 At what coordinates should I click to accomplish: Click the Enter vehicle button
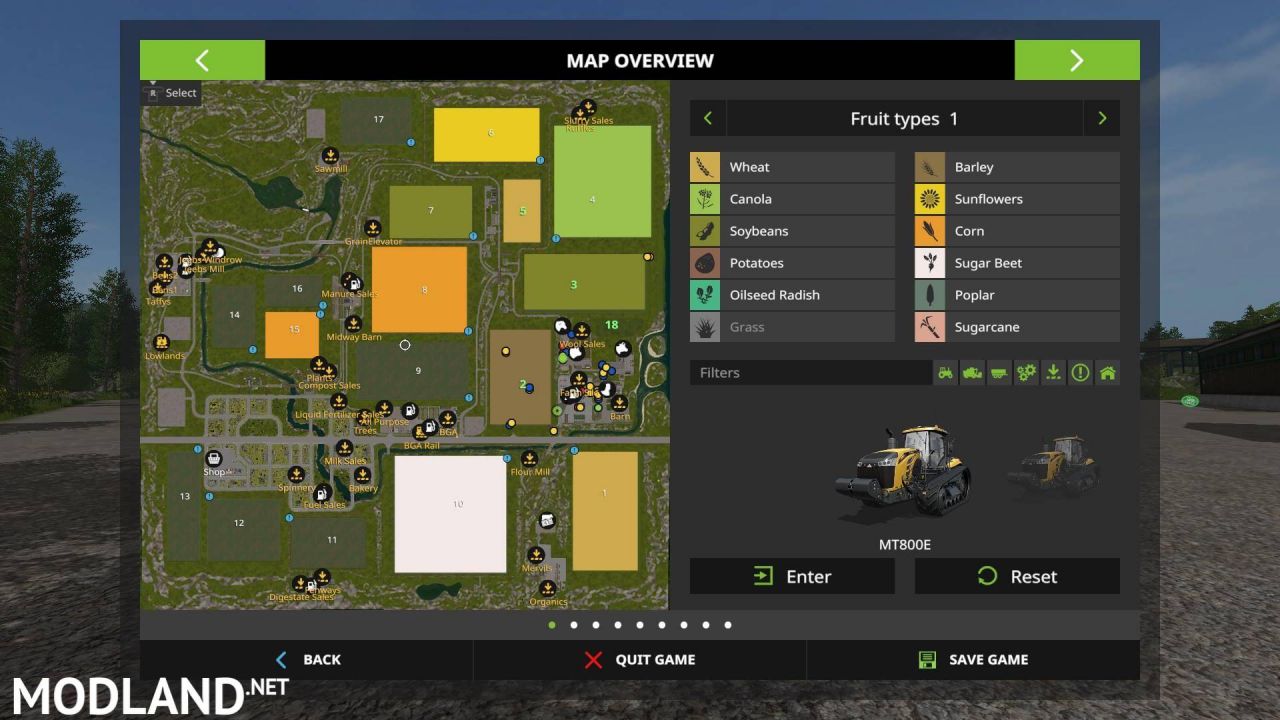[x=792, y=576]
